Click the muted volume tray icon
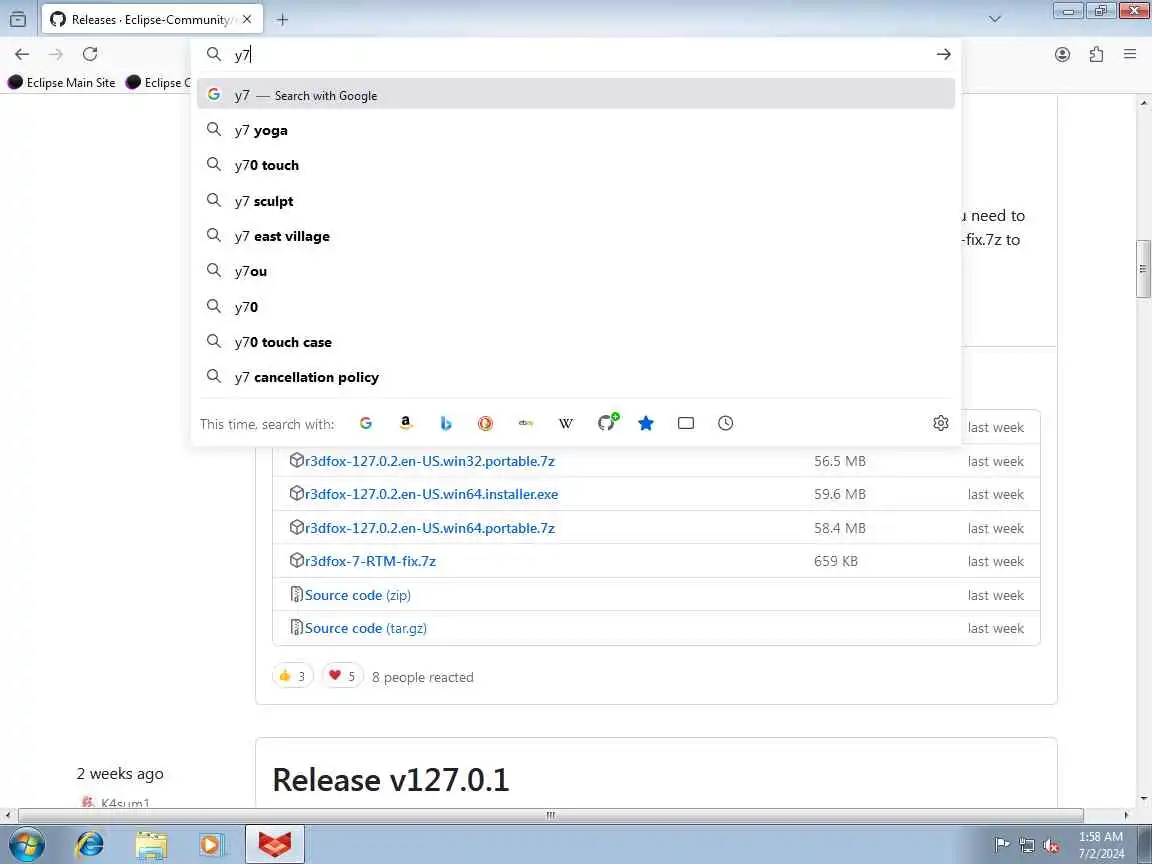 pos(1051,846)
